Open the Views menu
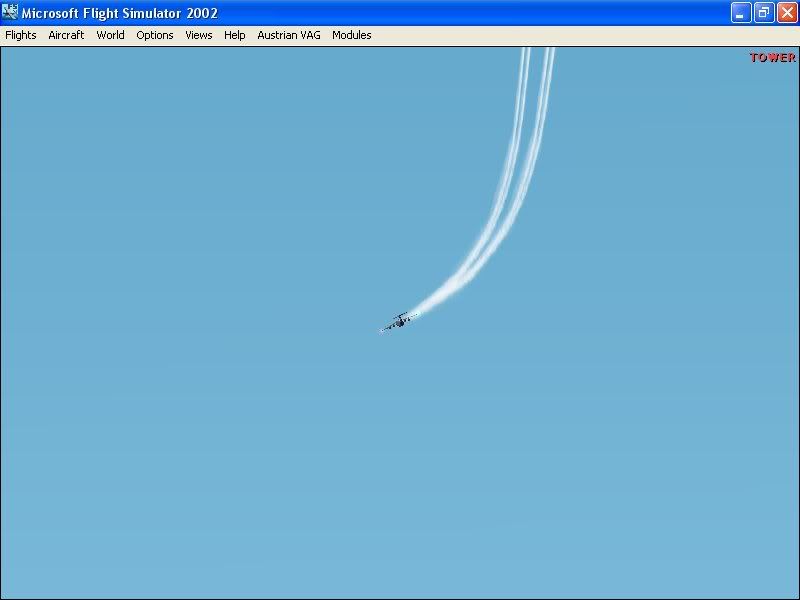The image size is (800, 600). [x=198, y=35]
